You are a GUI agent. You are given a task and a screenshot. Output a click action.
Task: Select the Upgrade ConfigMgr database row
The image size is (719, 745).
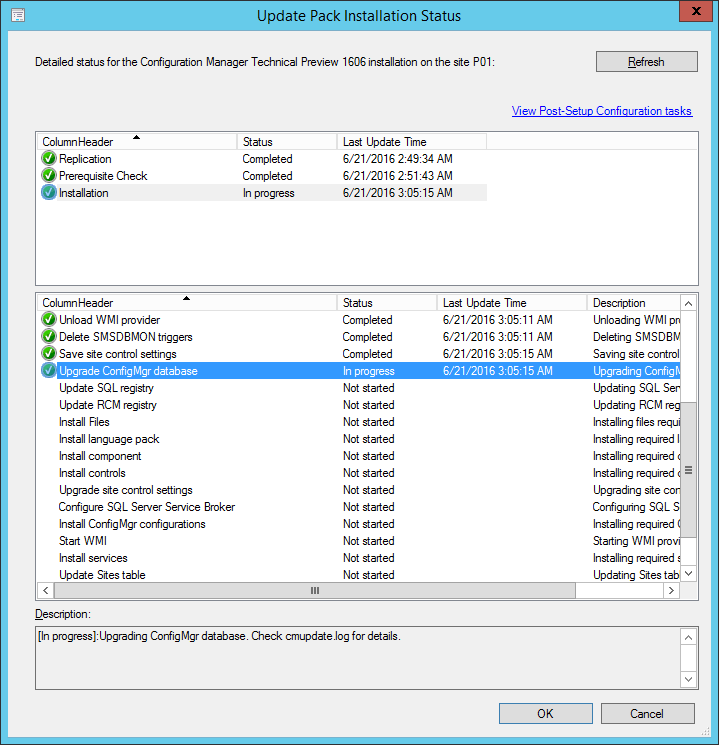point(359,371)
